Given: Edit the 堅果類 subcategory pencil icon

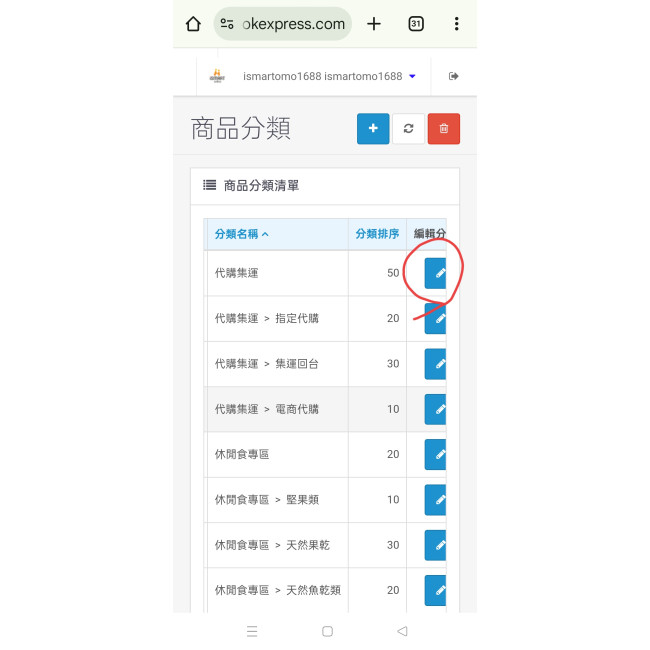Looking at the screenshot, I should 437,499.
